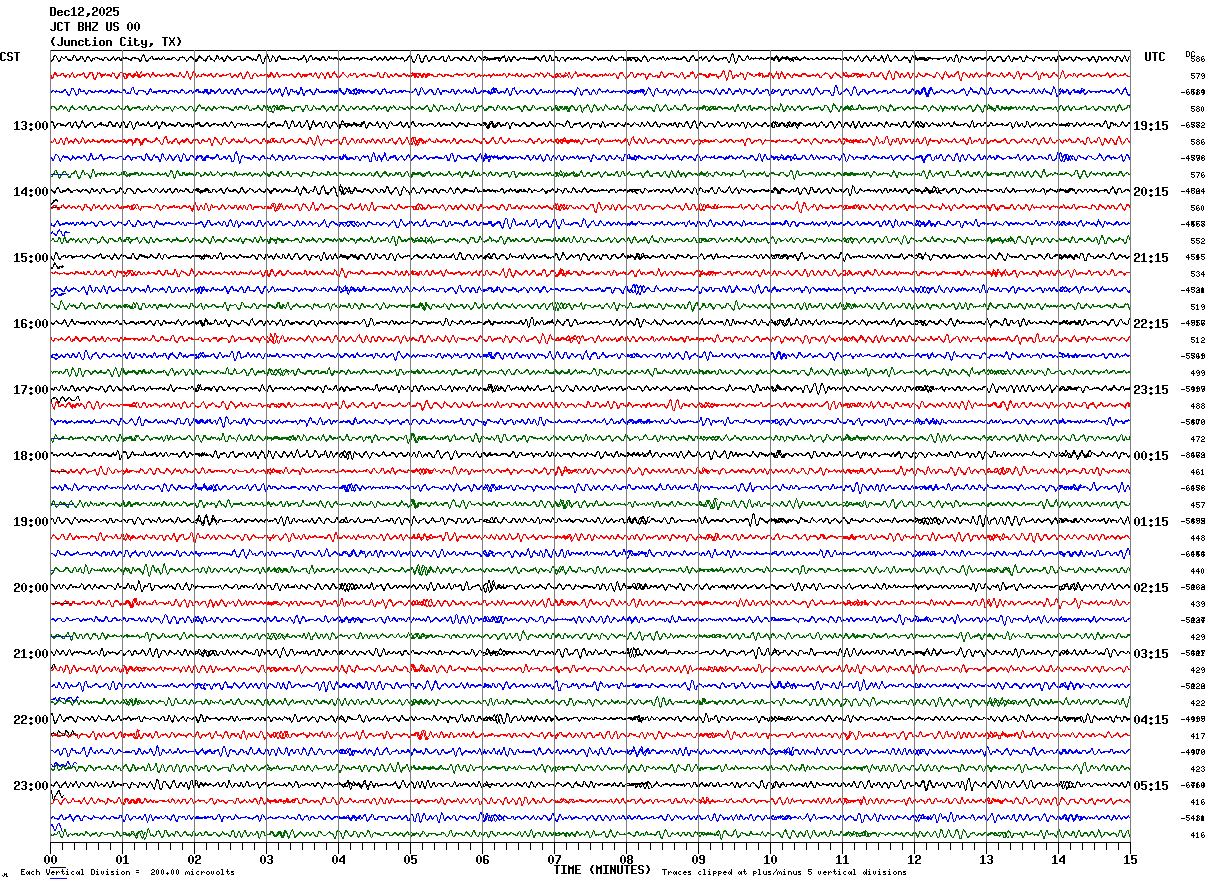Select the 23:00 CST time label
The width and height of the screenshot is (1210, 886).
[30, 786]
